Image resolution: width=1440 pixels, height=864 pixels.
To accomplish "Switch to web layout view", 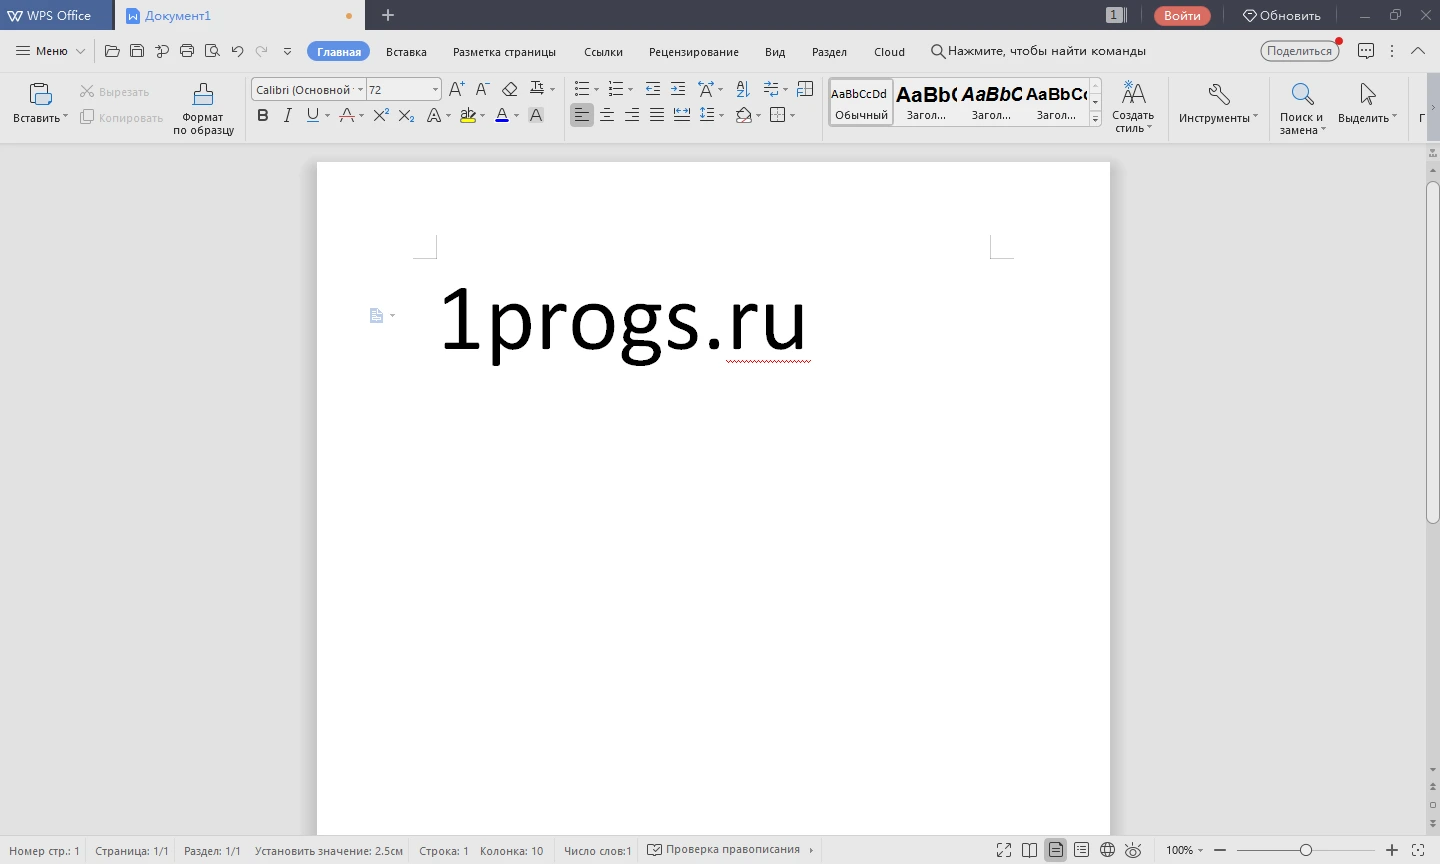I will coord(1107,850).
